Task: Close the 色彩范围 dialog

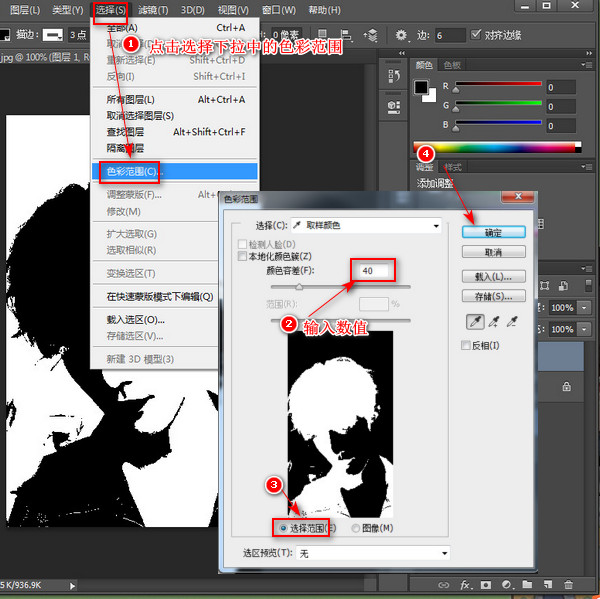Action: tap(518, 196)
